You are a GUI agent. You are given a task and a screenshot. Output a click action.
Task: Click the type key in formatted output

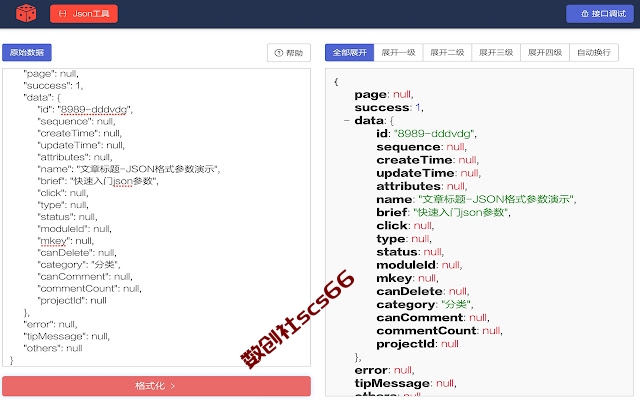pos(391,239)
